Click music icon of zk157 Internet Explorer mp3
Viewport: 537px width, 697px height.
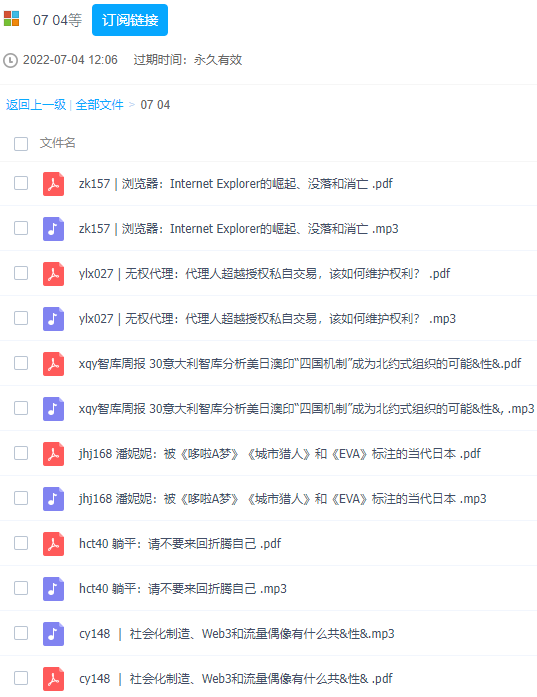point(53,228)
